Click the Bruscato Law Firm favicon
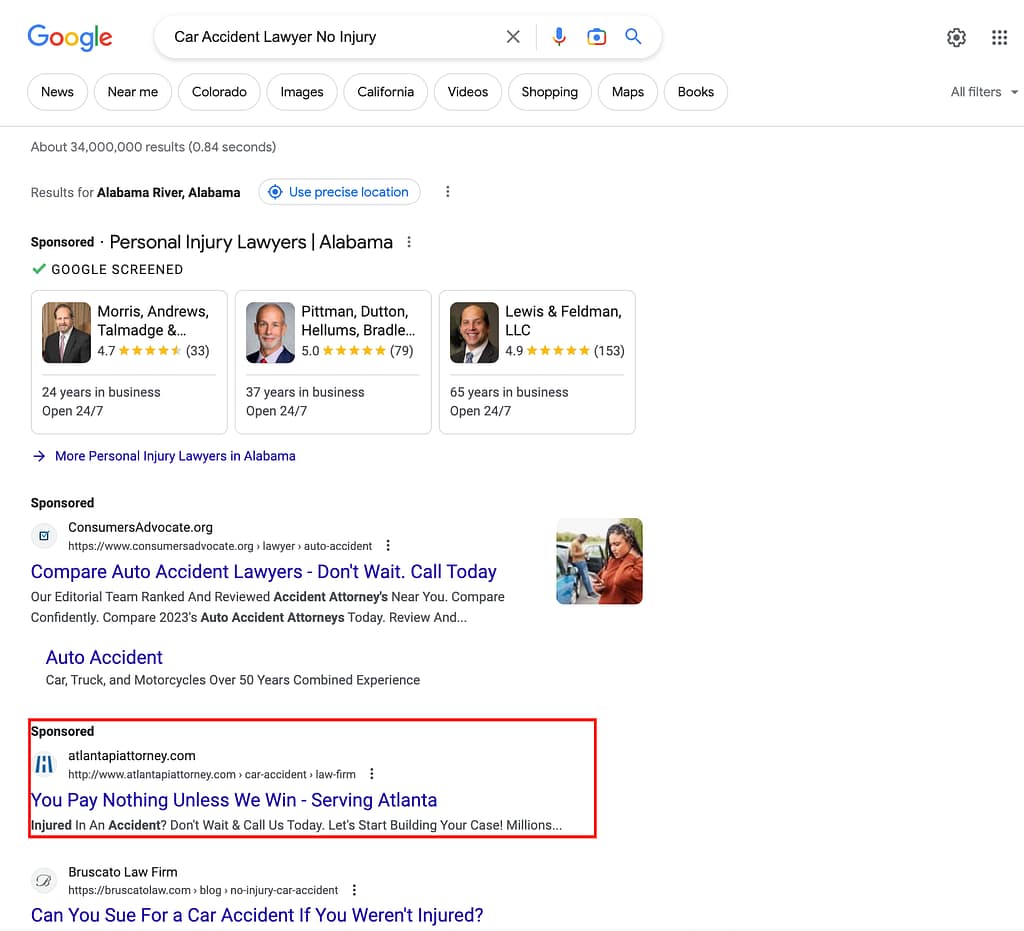Screen dimensions: 1024x931 pos(44,881)
